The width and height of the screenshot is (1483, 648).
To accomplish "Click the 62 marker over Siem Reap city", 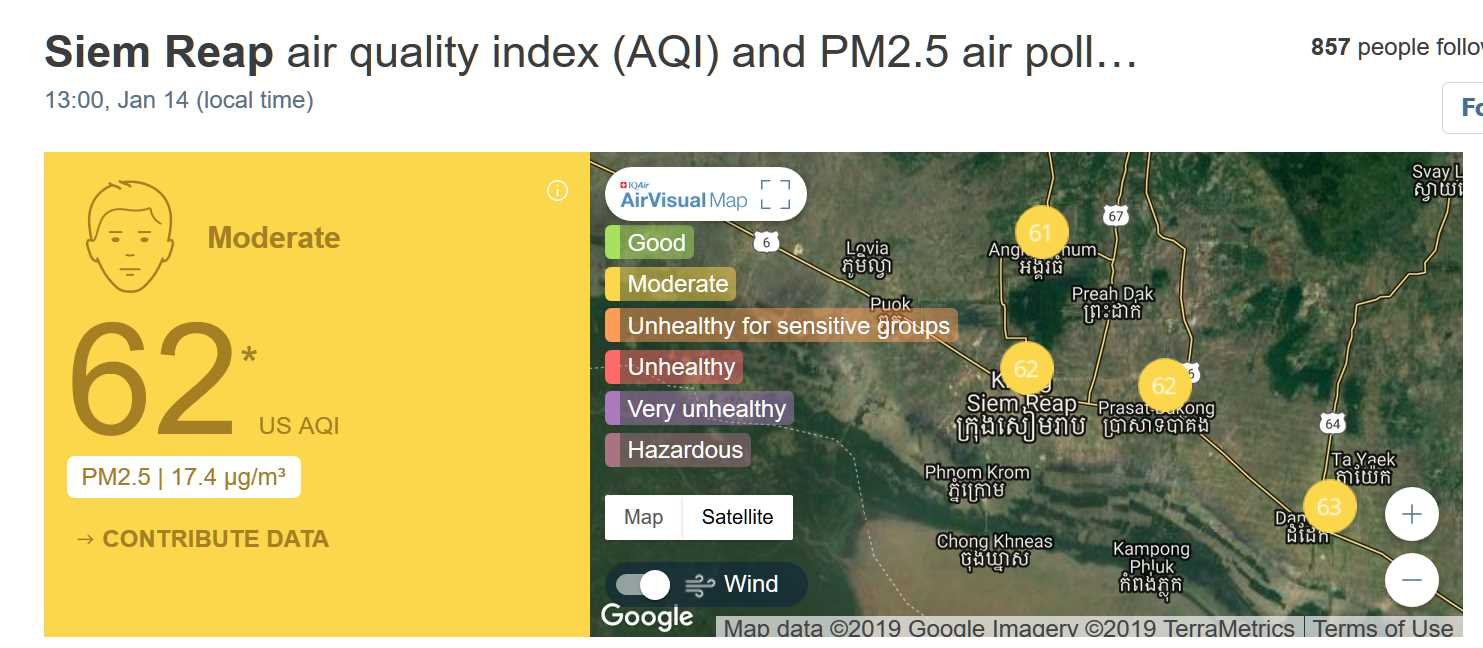I will [x=1027, y=369].
